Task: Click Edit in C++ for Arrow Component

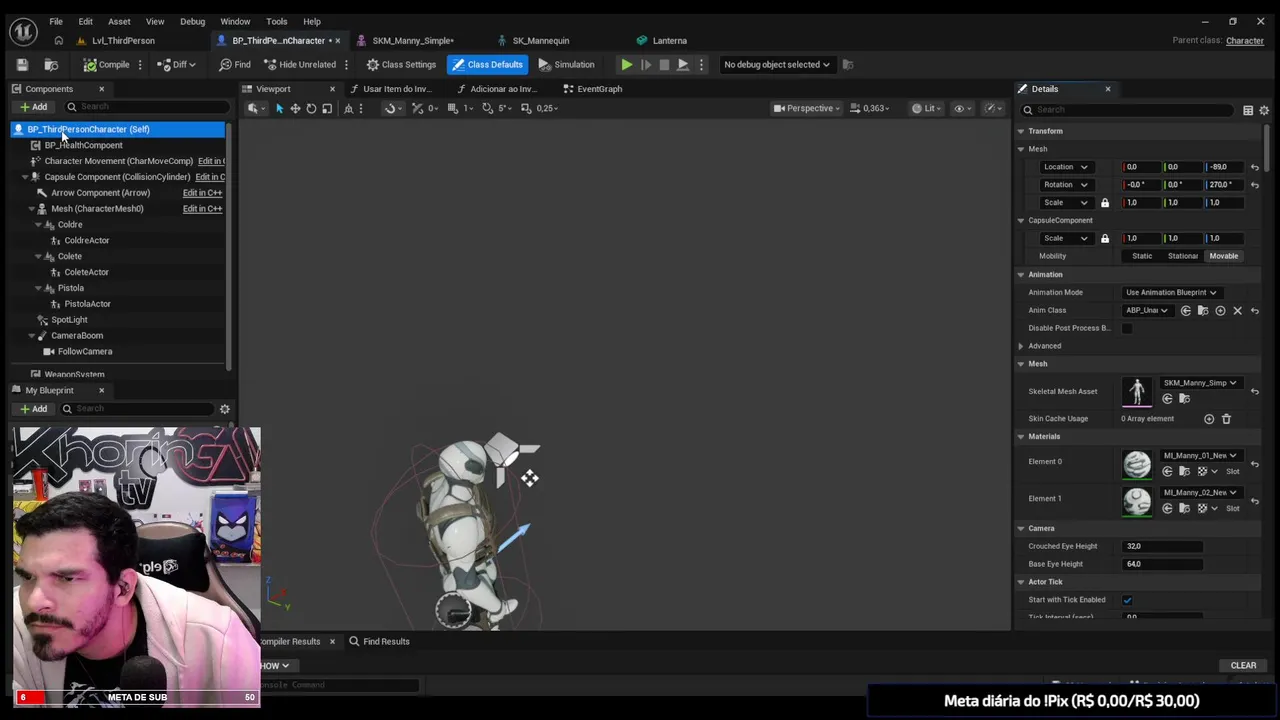Action: point(202,193)
